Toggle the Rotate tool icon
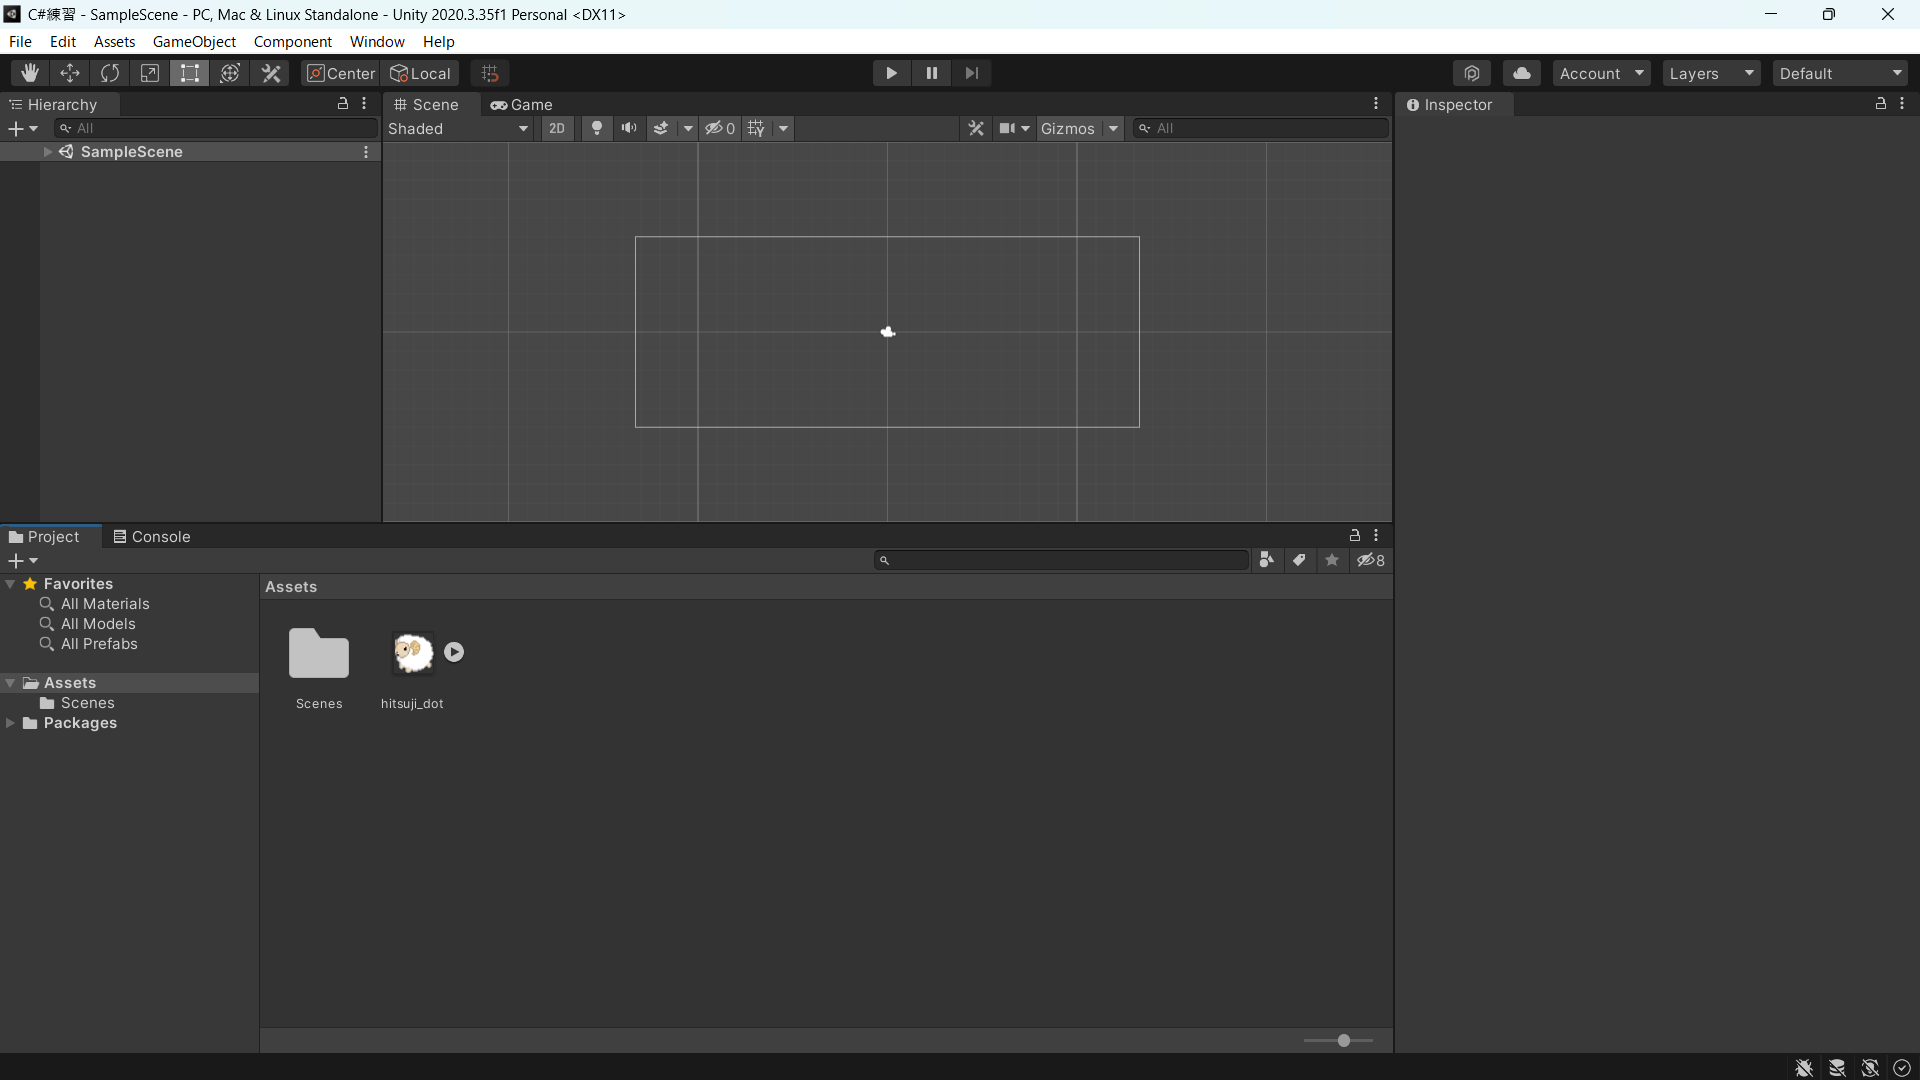The width and height of the screenshot is (1920, 1080). (109, 73)
